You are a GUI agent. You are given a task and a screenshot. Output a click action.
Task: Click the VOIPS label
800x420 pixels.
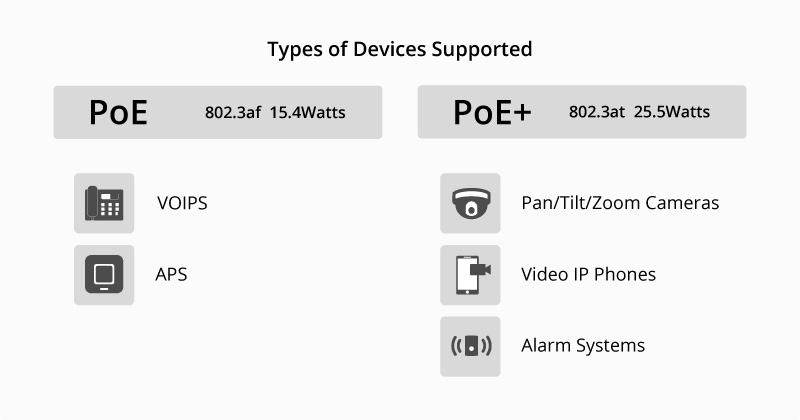pos(182,203)
